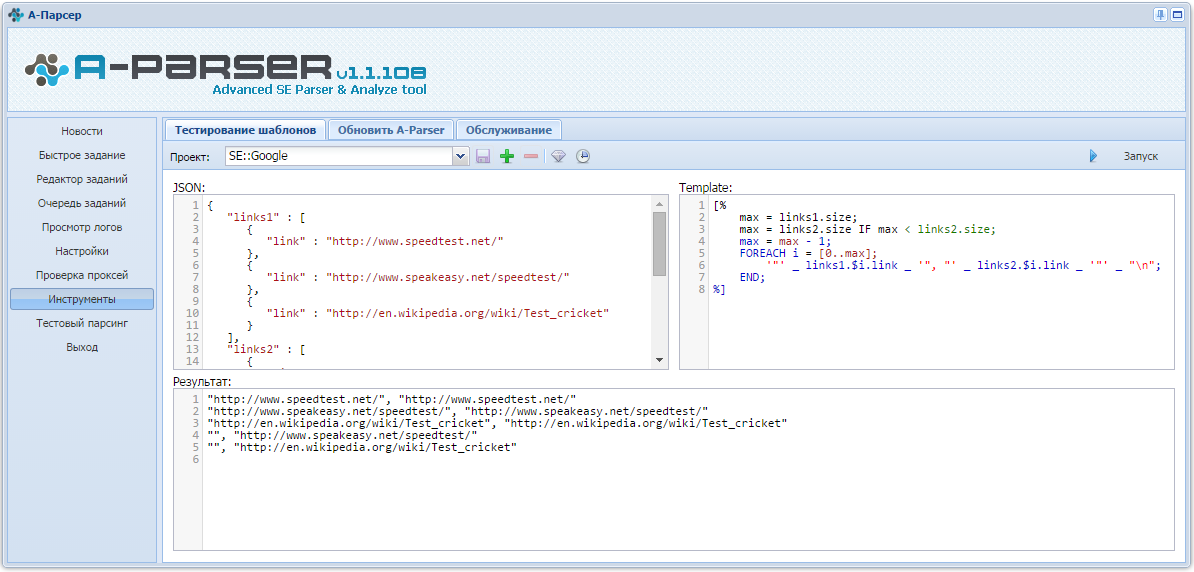Open the Обновить A-Parser tab

[391, 129]
